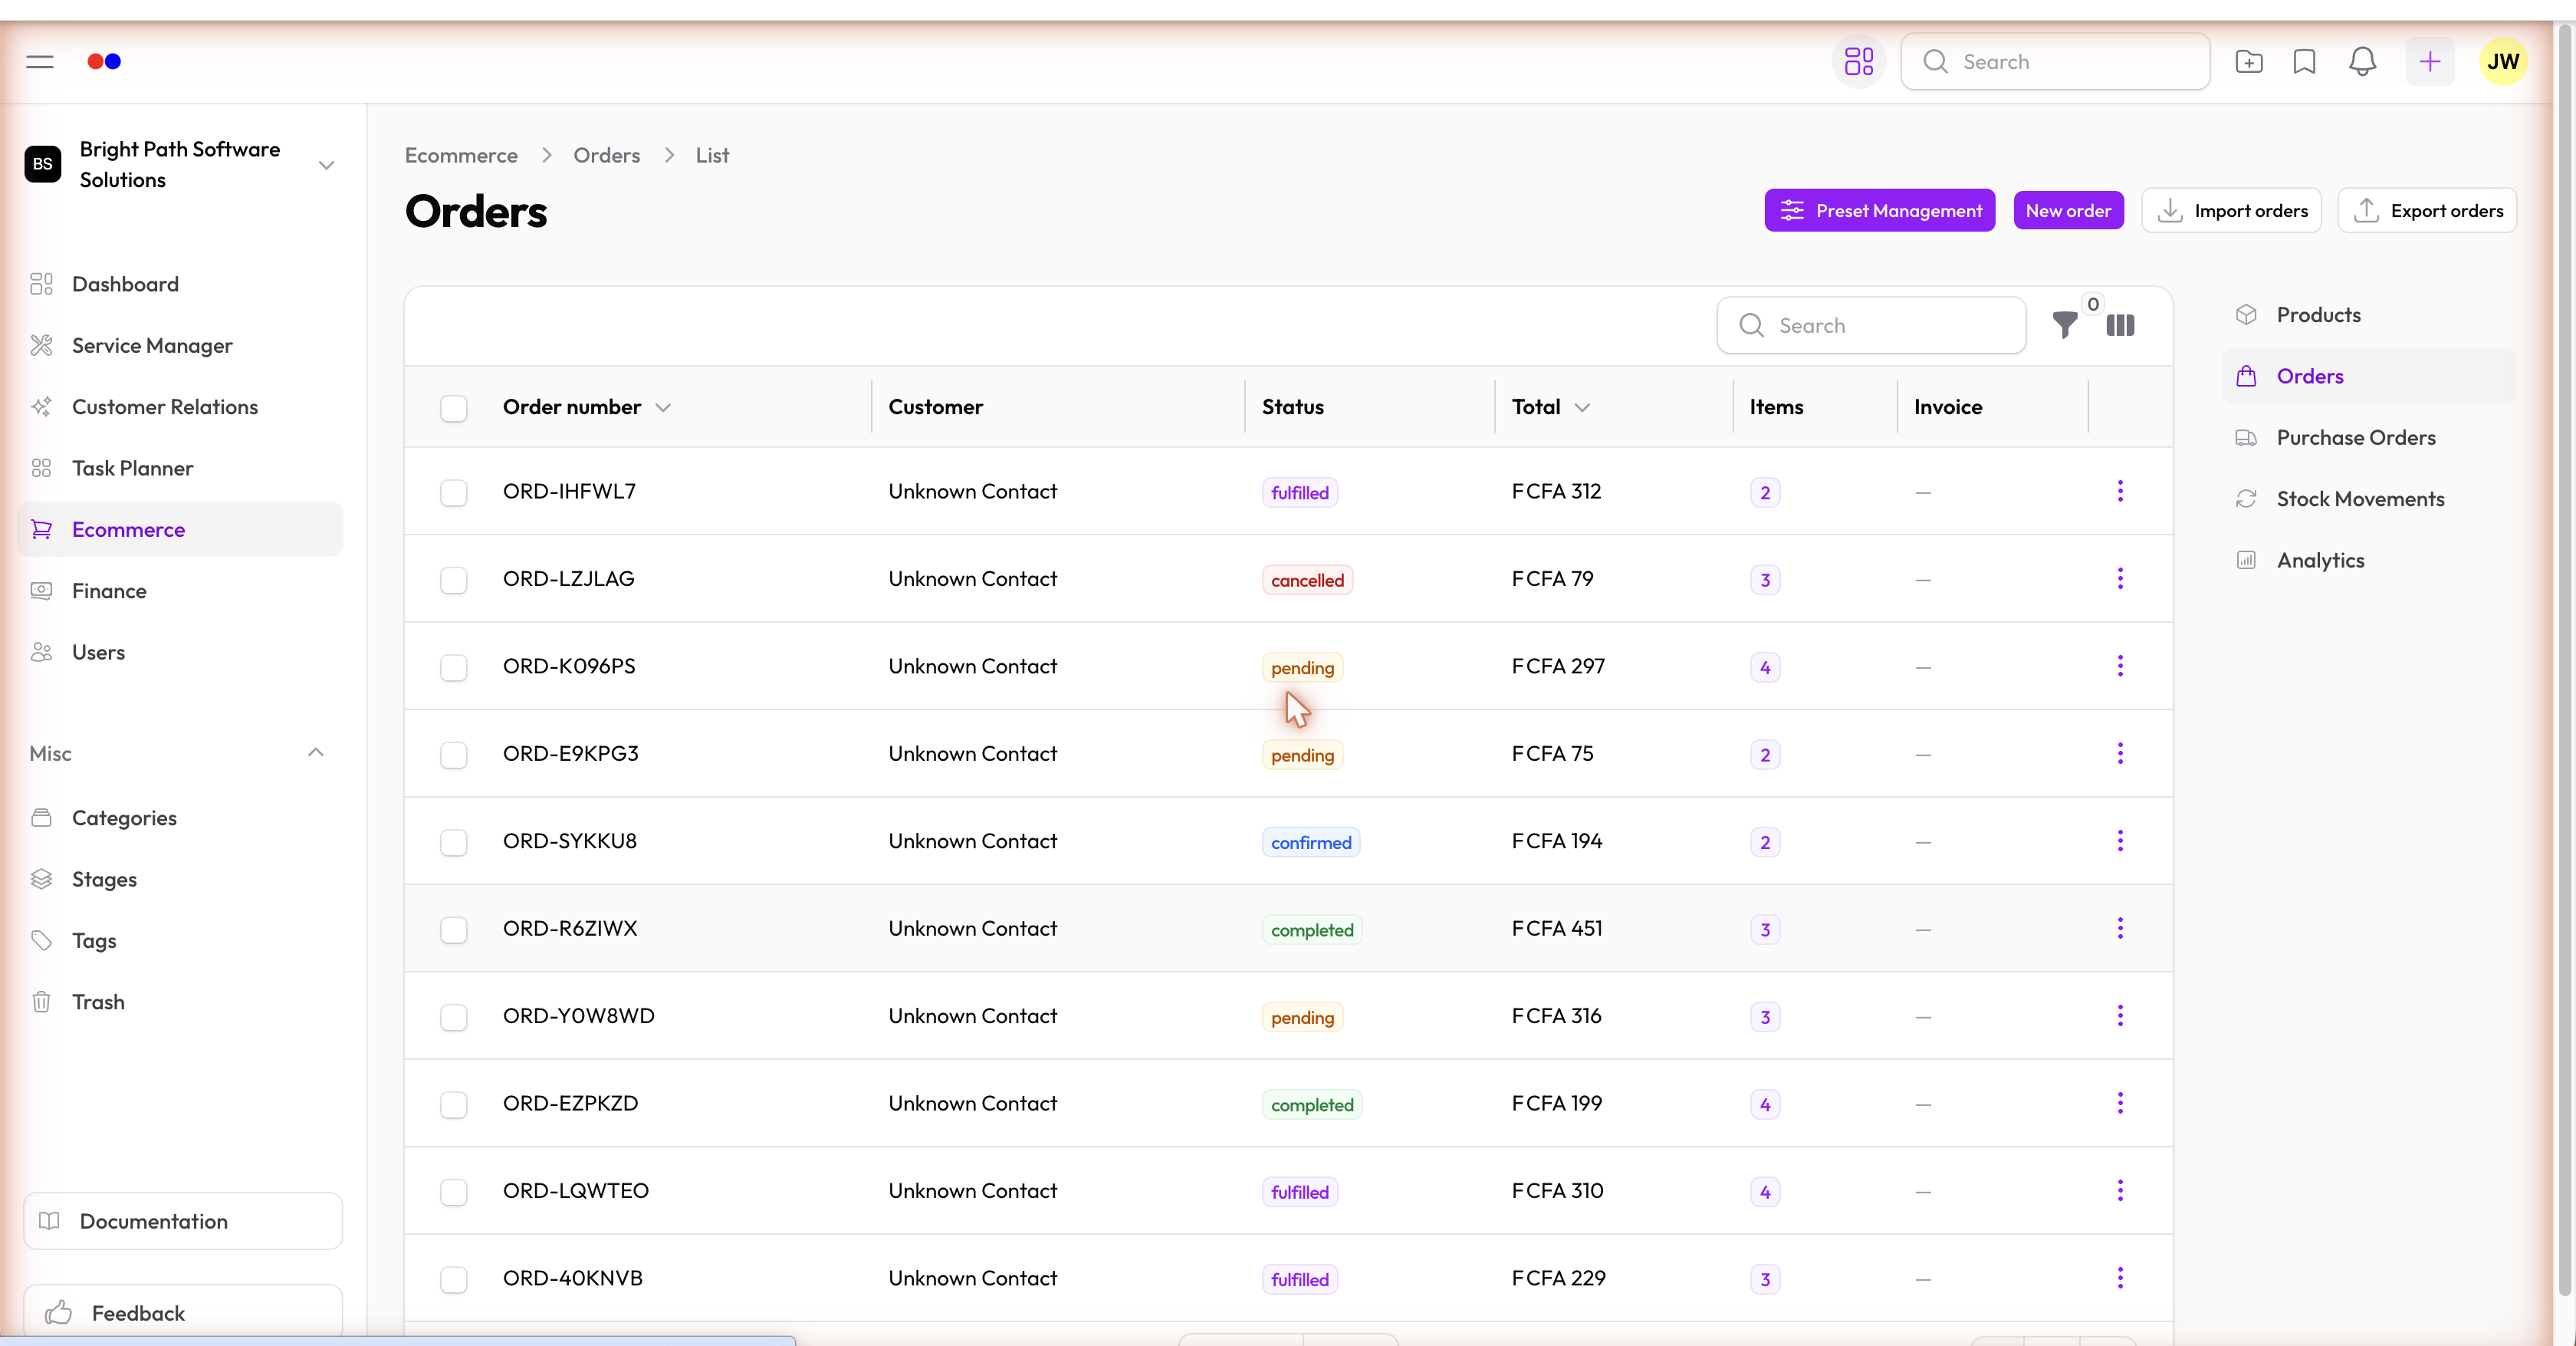Image resolution: width=2576 pixels, height=1346 pixels.
Task: Collapse the Misc section
Action: tap(316, 752)
